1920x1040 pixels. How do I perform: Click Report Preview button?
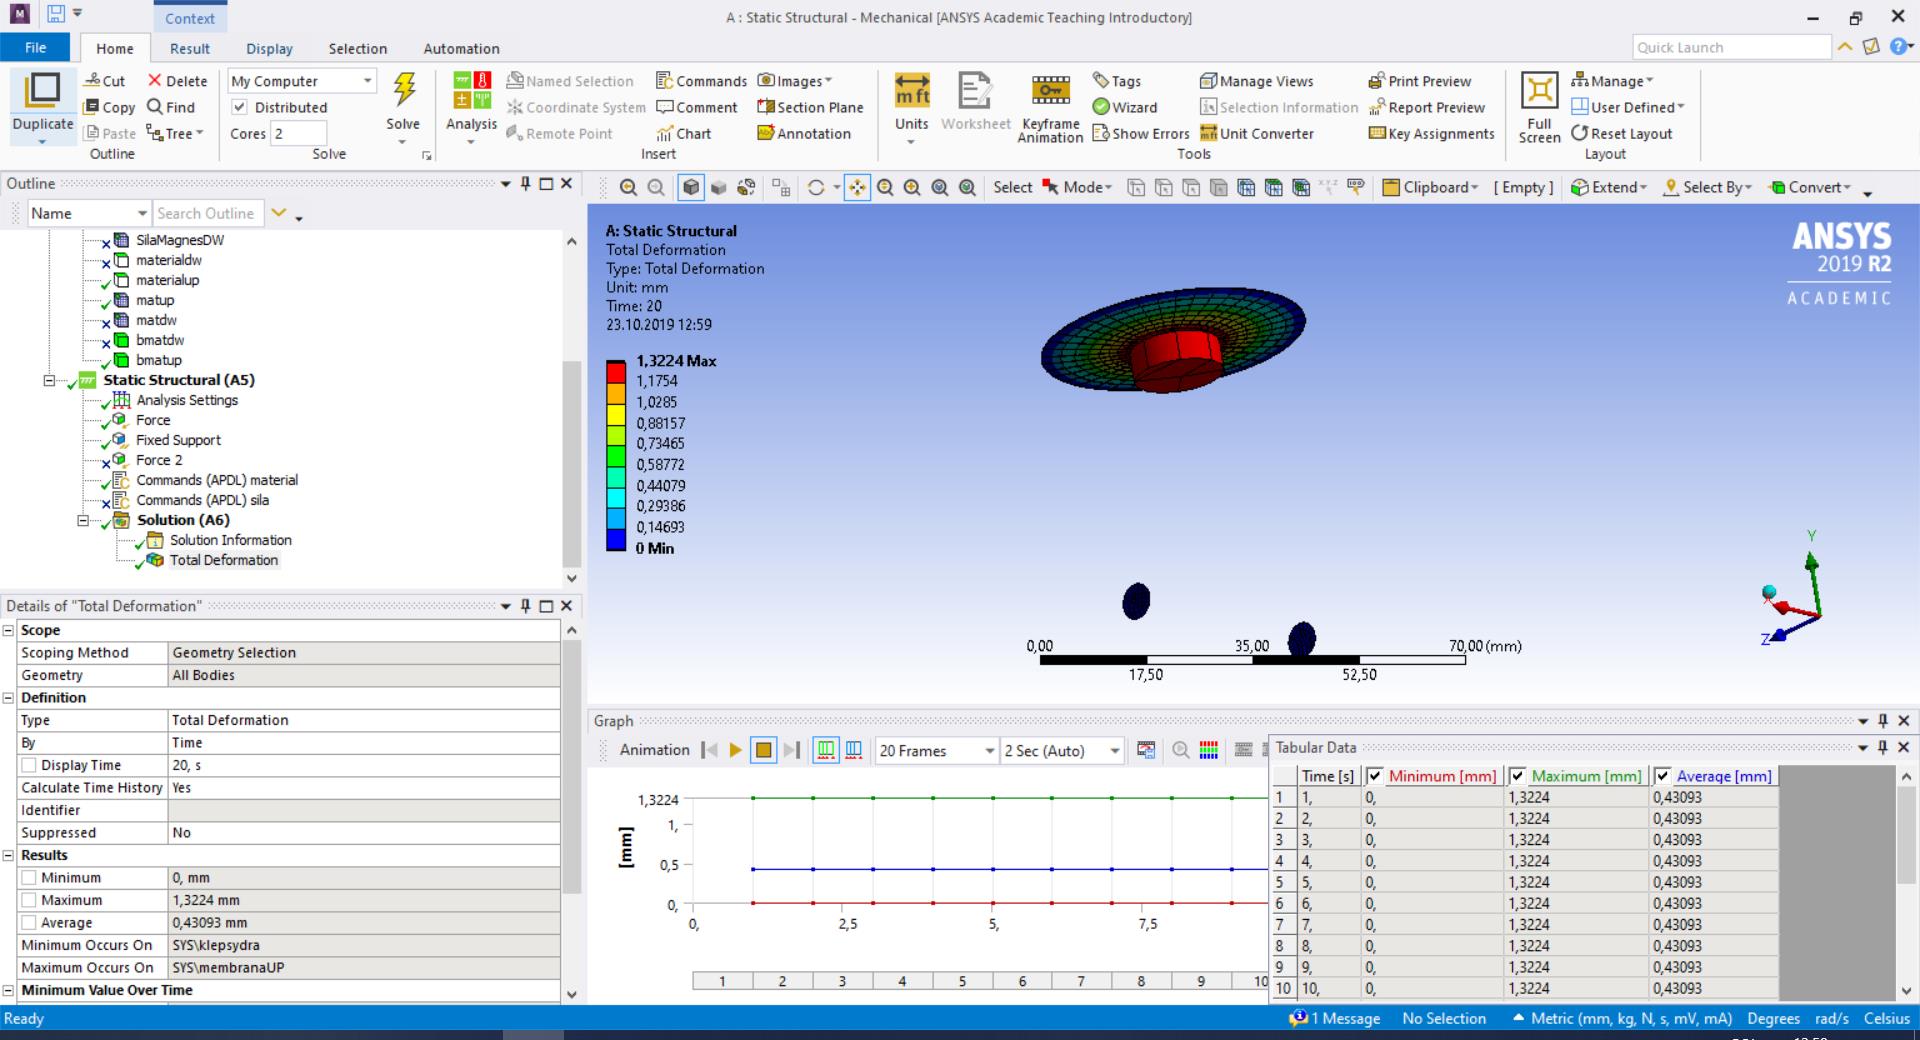[1427, 107]
